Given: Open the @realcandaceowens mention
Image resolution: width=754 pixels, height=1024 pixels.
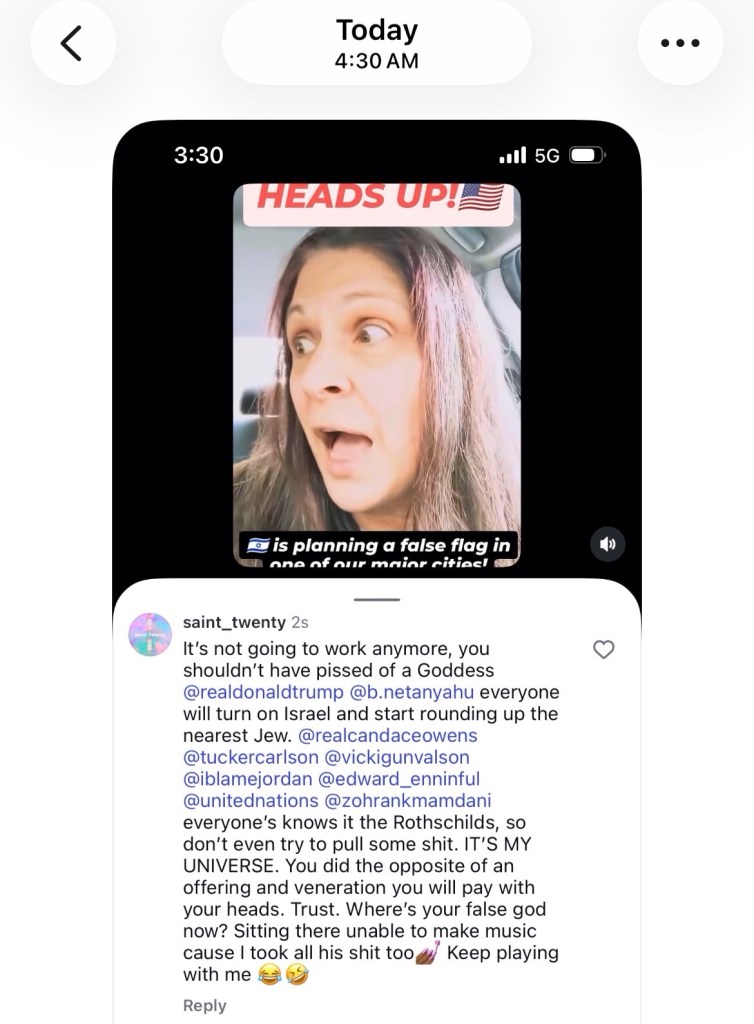Looking at the screenshot, I should [x=388, y=735].
